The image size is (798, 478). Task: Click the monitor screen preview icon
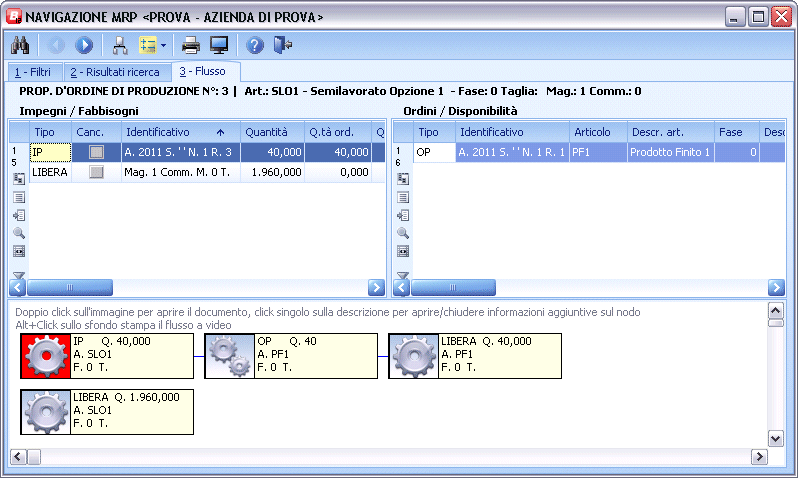[x=219, y=45]
